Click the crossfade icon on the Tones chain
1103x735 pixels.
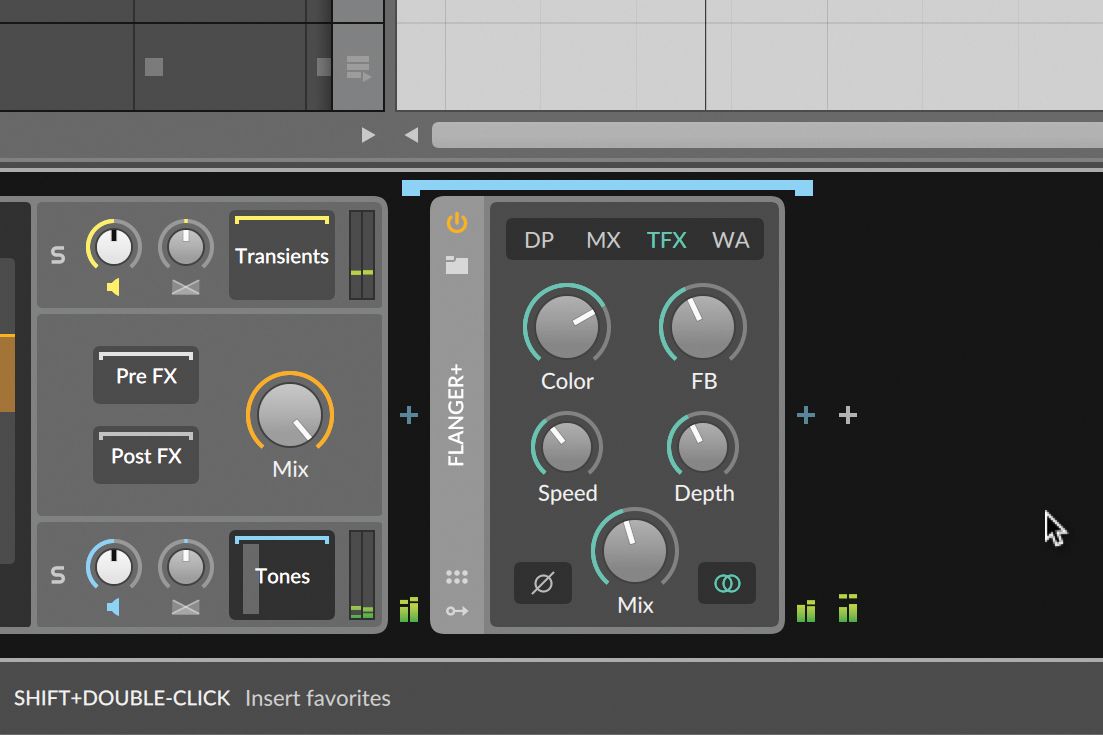click(x=186, y=607)
